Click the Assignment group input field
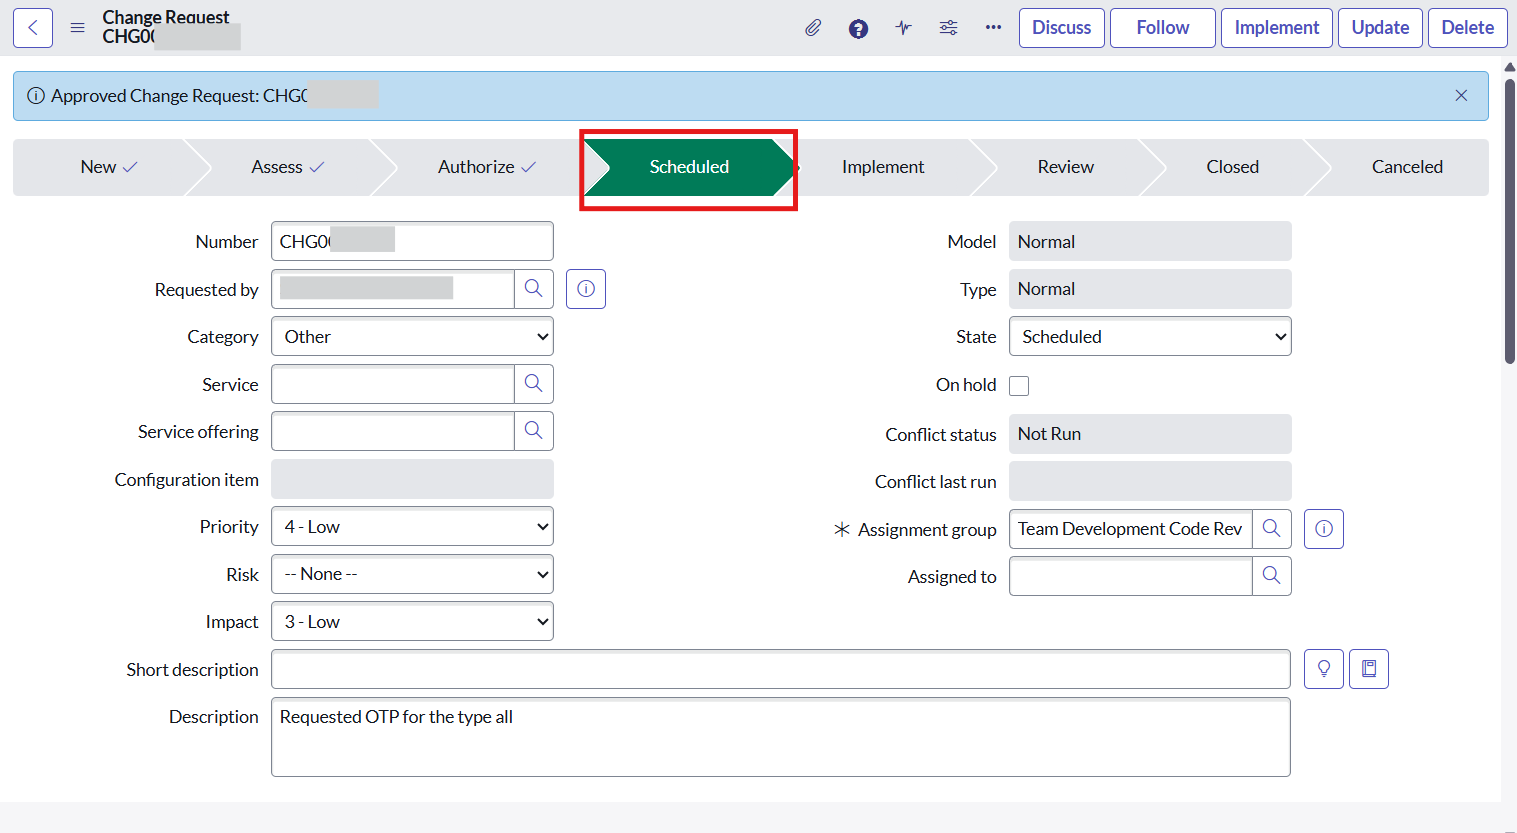Screen dimensions: 1517x833 [1131, 529]
